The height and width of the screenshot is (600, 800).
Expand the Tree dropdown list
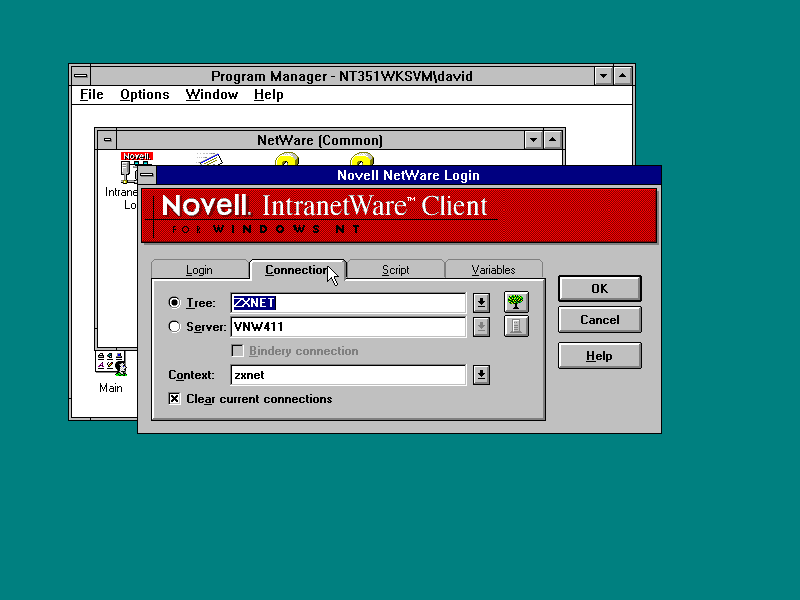pos(481,303)
